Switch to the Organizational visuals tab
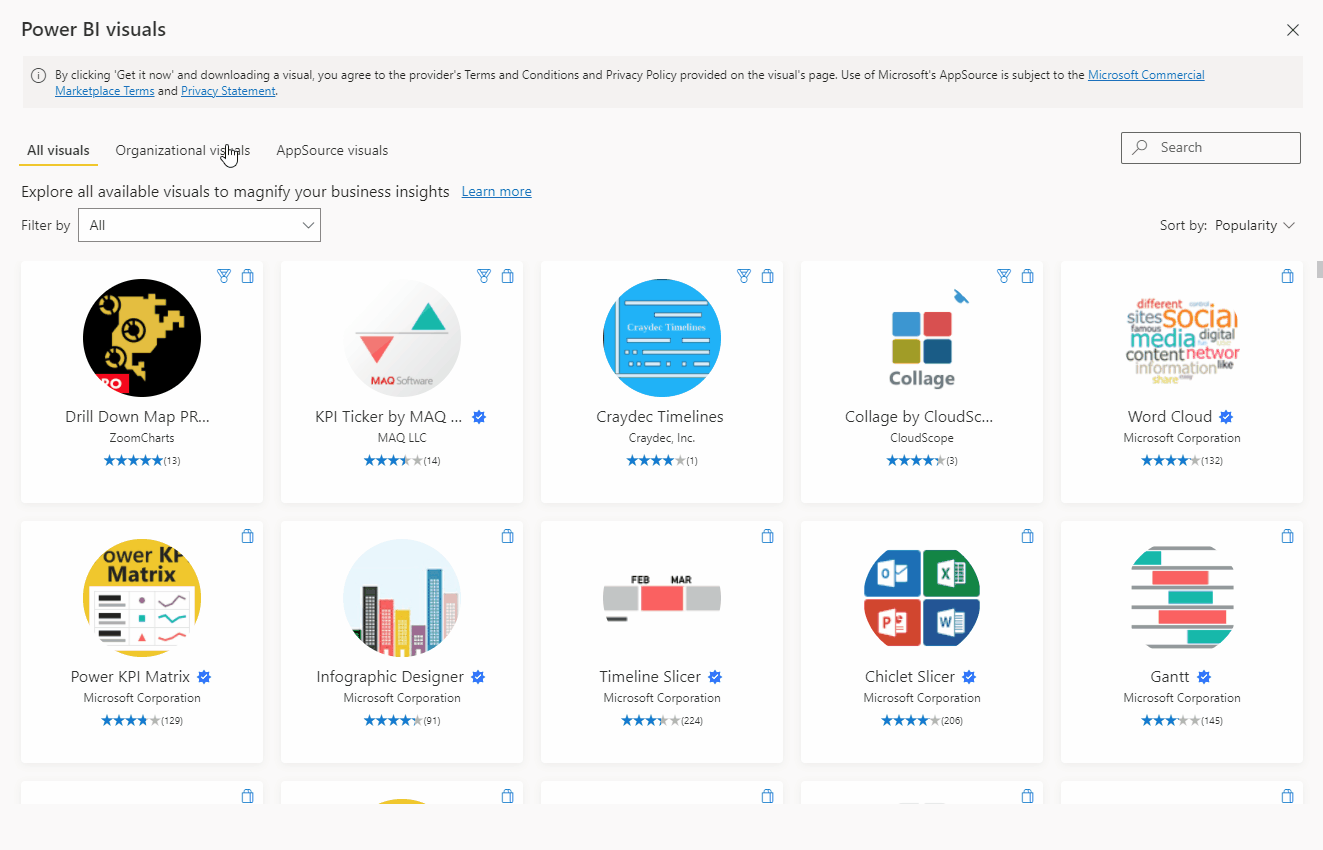Image resolution: width=1323 pixels, height=850 pixels. click(182, 150)
